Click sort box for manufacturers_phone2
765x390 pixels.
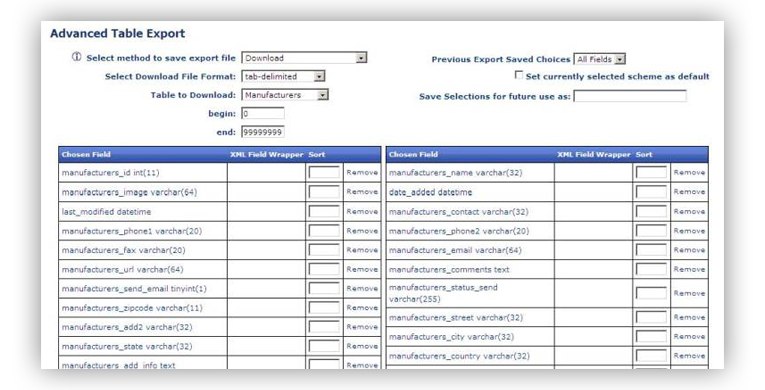[651, 230]
